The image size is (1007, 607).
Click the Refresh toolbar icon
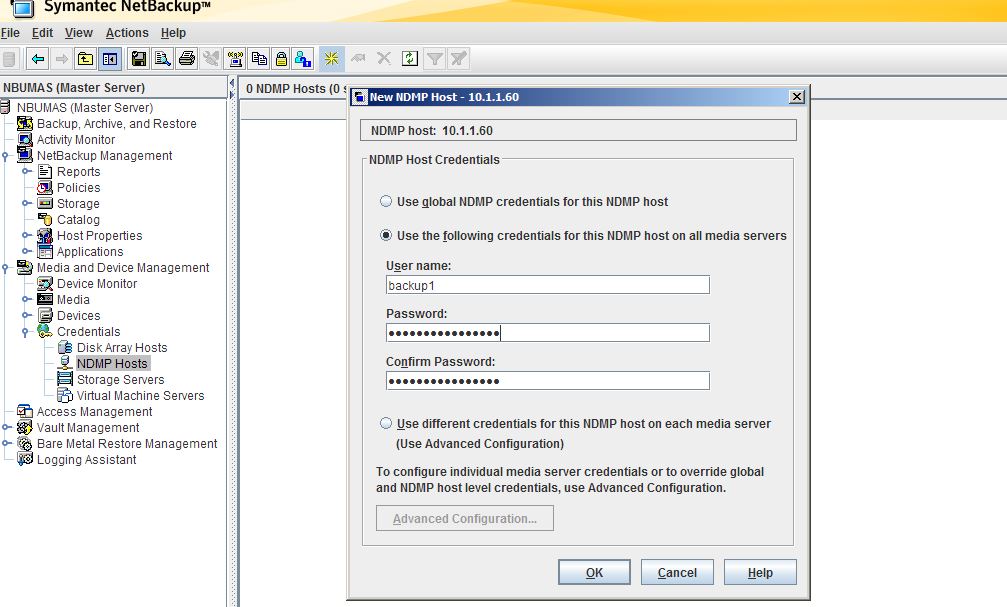coord(408,58)
